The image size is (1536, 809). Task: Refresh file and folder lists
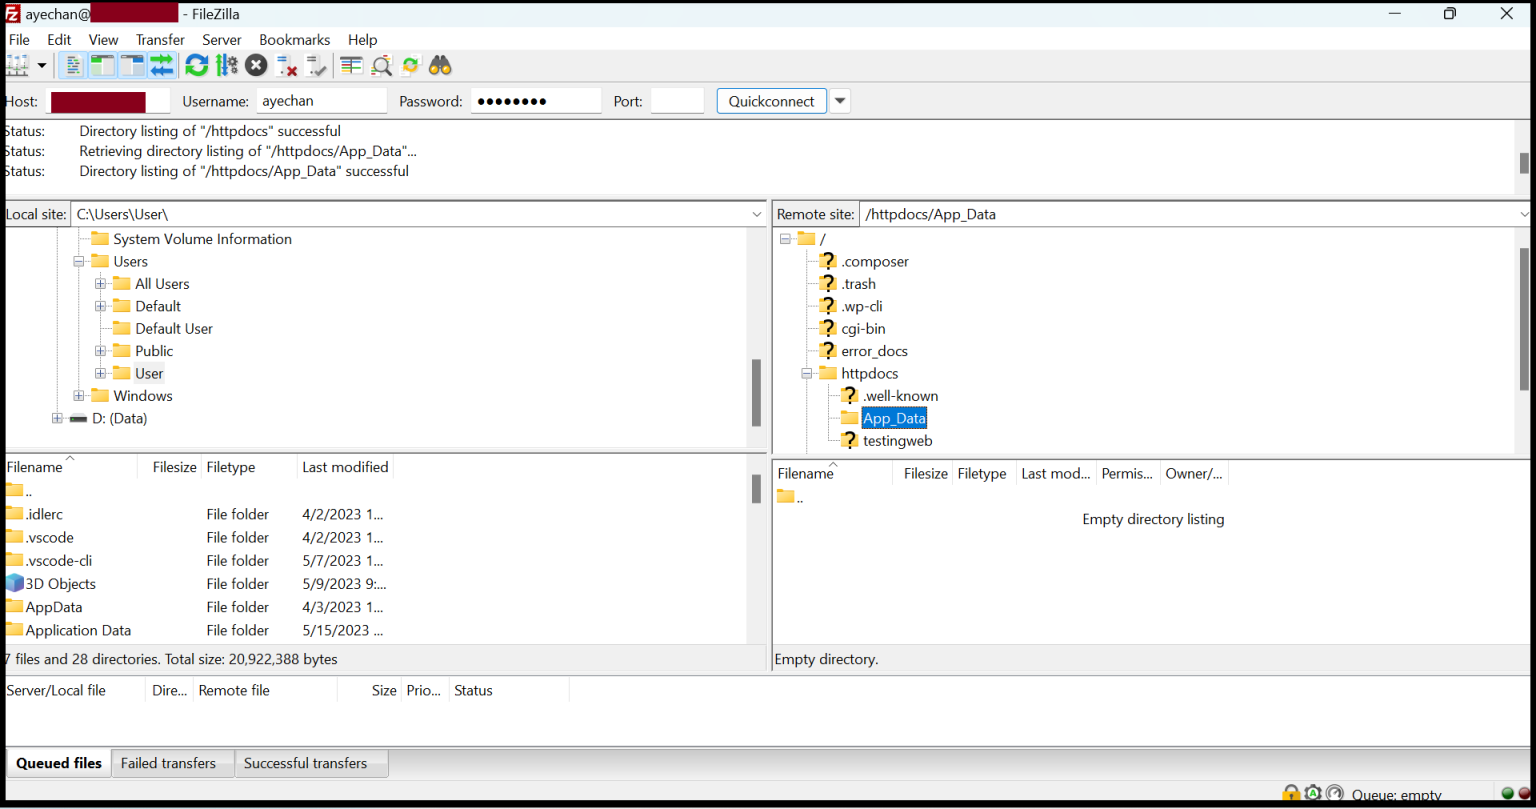pos(197,66)
